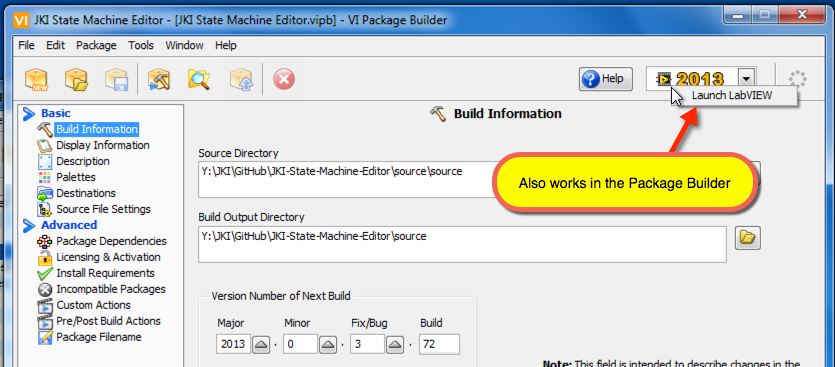
Task: Click inside the Source Directory path field
Action: tap(346, 180)
